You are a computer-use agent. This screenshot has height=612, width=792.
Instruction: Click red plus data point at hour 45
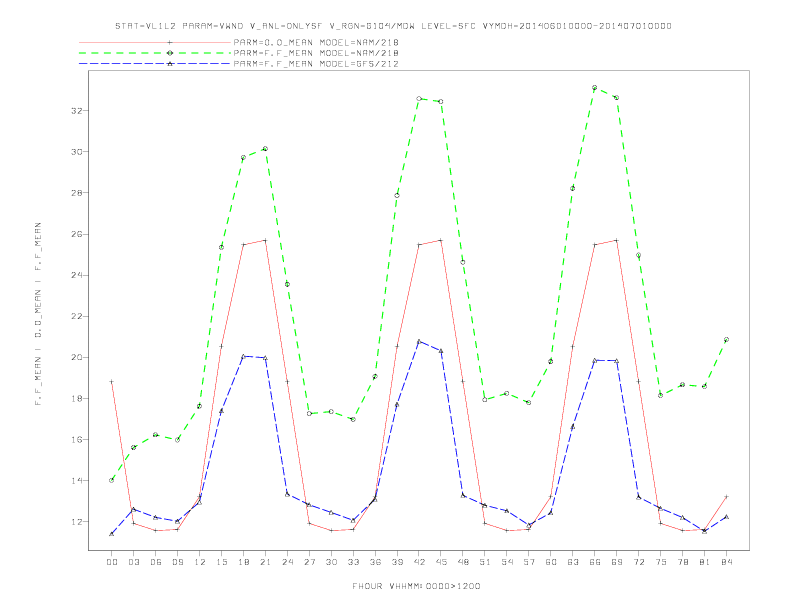tap(441, 240)
